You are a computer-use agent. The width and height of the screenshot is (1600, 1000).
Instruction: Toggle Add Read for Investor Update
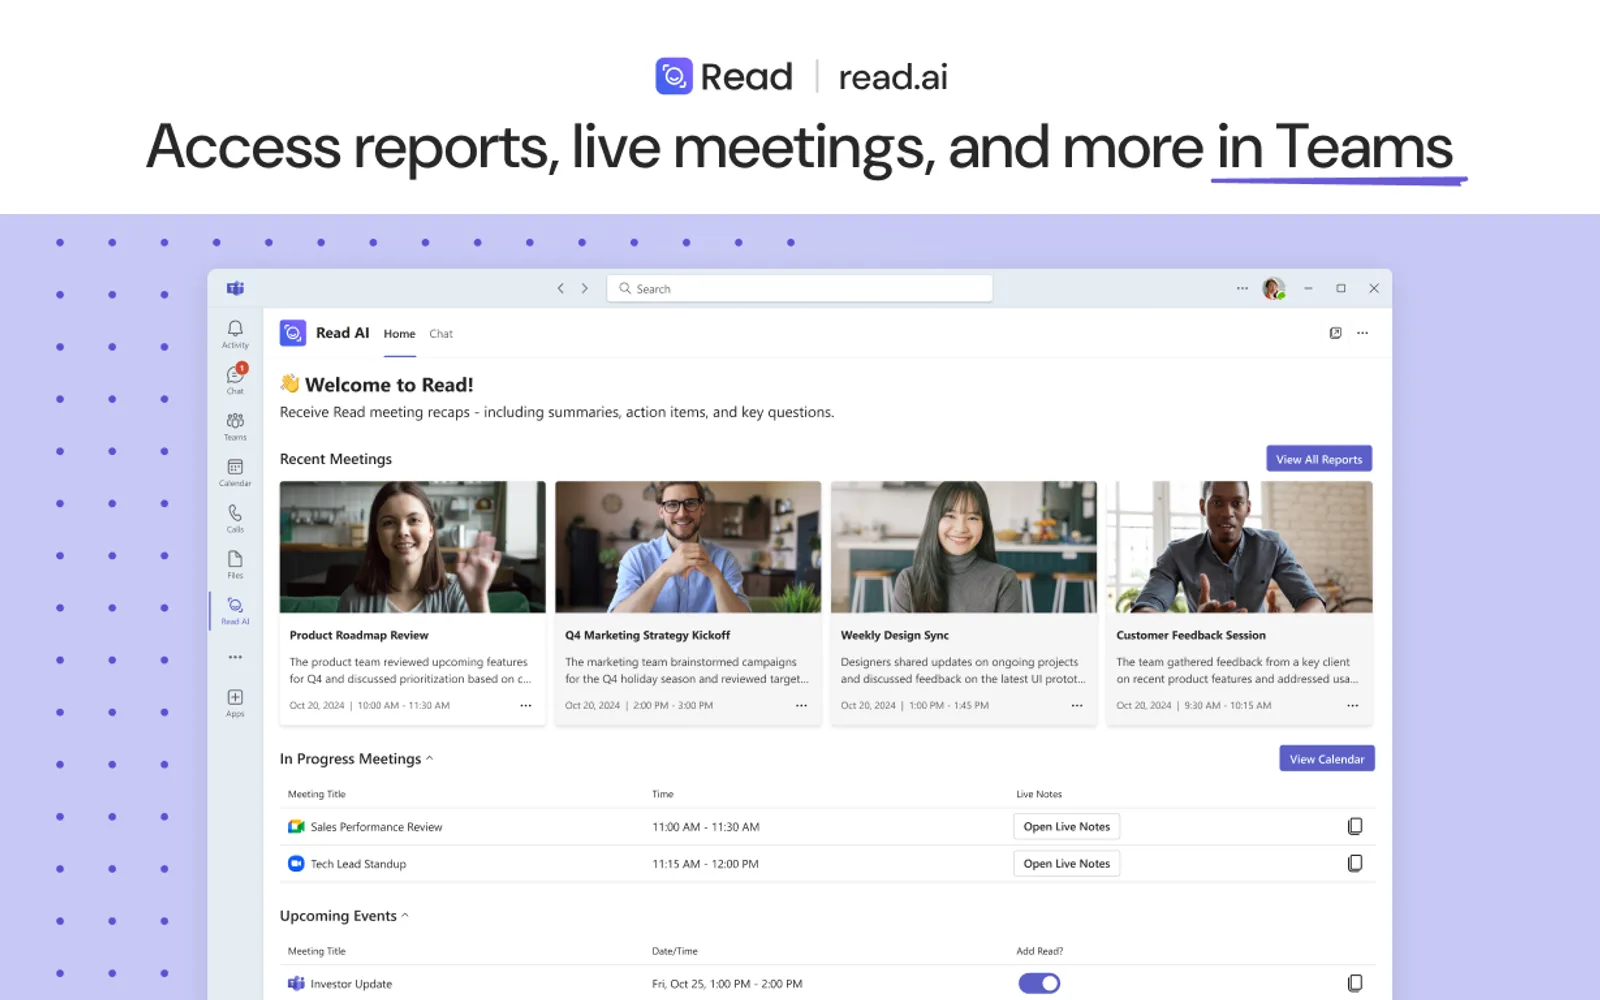1039,983
